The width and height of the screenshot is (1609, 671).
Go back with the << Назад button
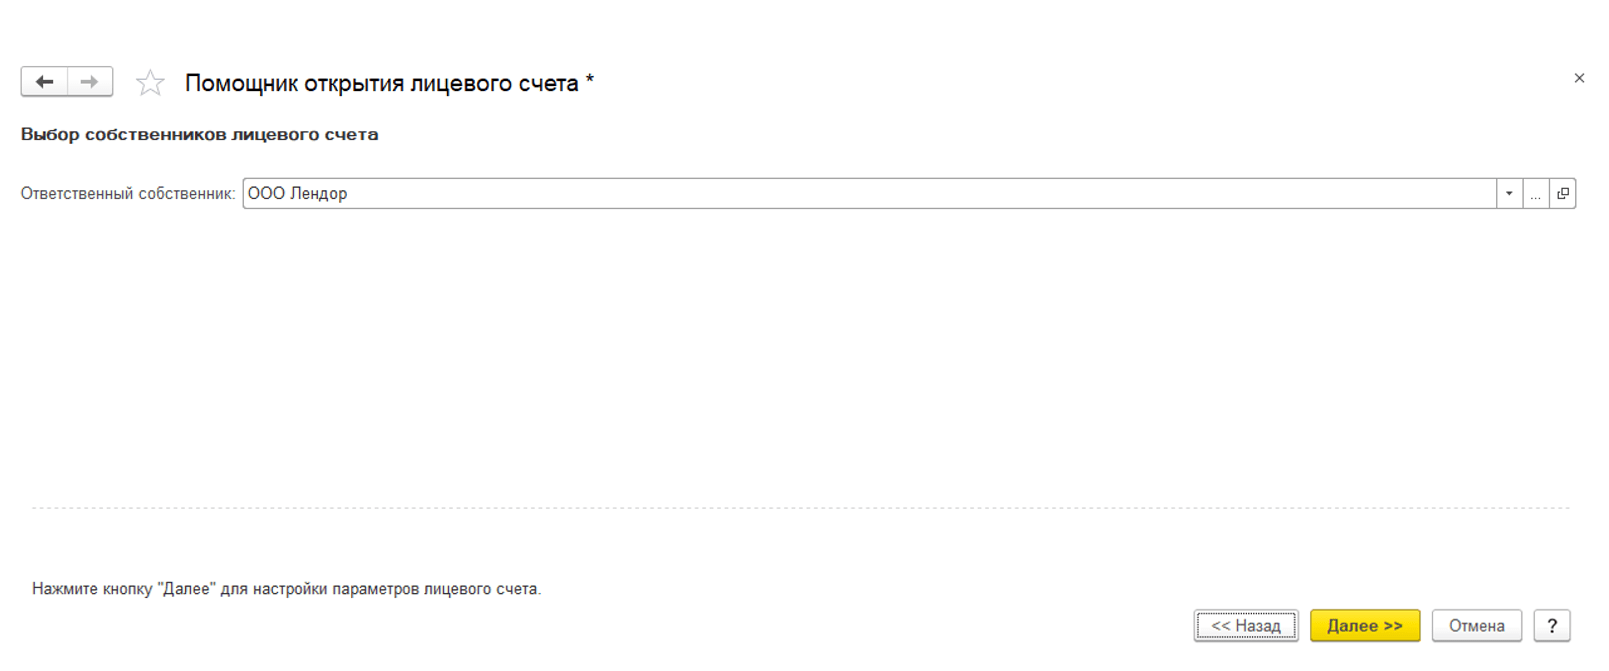tap(1246, 626)
